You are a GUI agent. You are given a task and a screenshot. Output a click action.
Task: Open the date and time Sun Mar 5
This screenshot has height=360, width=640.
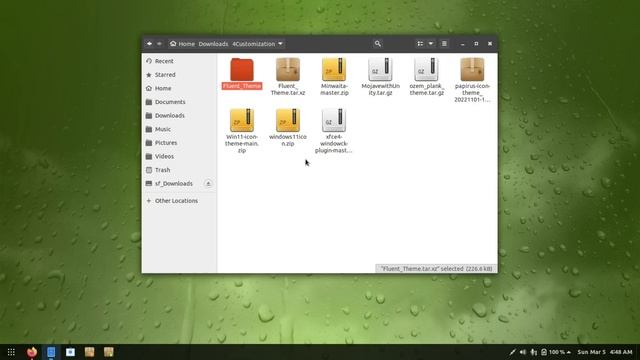click(605, 352)
